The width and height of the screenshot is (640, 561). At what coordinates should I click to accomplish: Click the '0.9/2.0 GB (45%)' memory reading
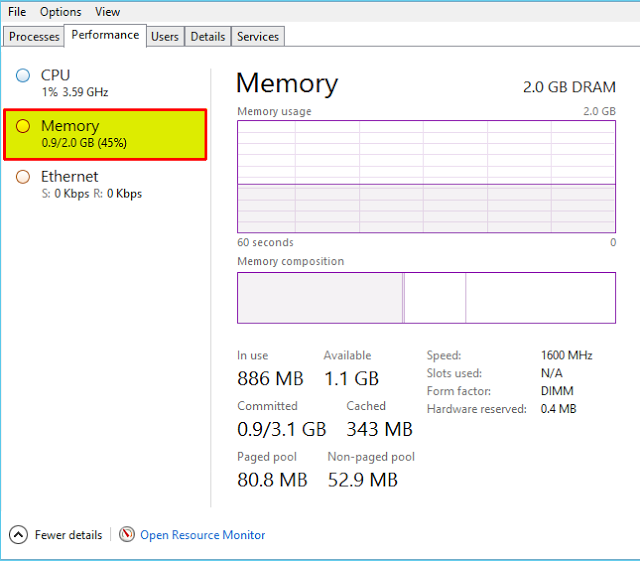[84, 143]
